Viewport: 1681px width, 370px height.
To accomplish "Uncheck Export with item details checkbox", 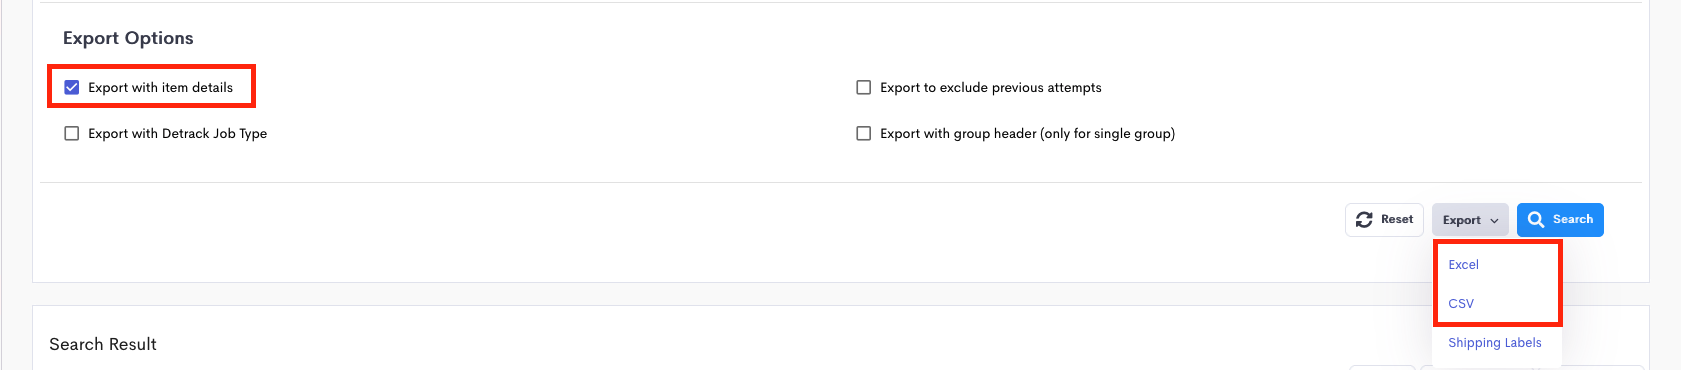I will 72,88.
